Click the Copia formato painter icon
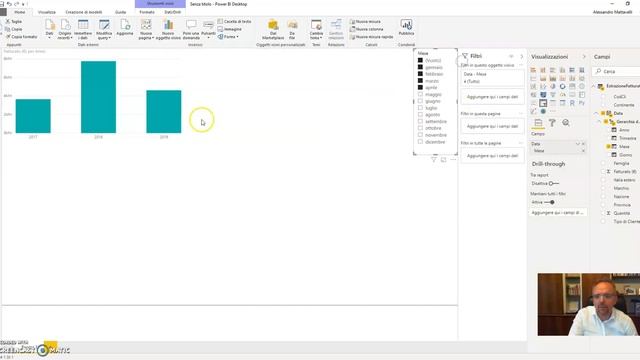The image size is (640, 360). (8, 37)
